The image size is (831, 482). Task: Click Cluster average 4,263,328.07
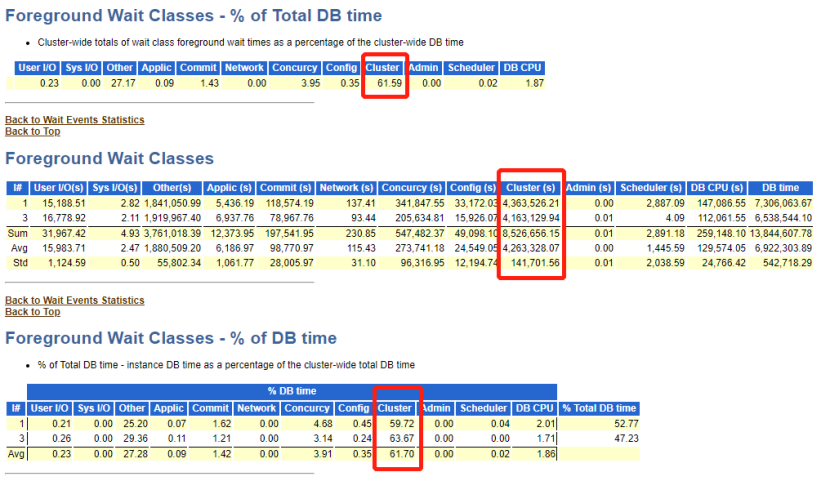click(x=531, y=248)
